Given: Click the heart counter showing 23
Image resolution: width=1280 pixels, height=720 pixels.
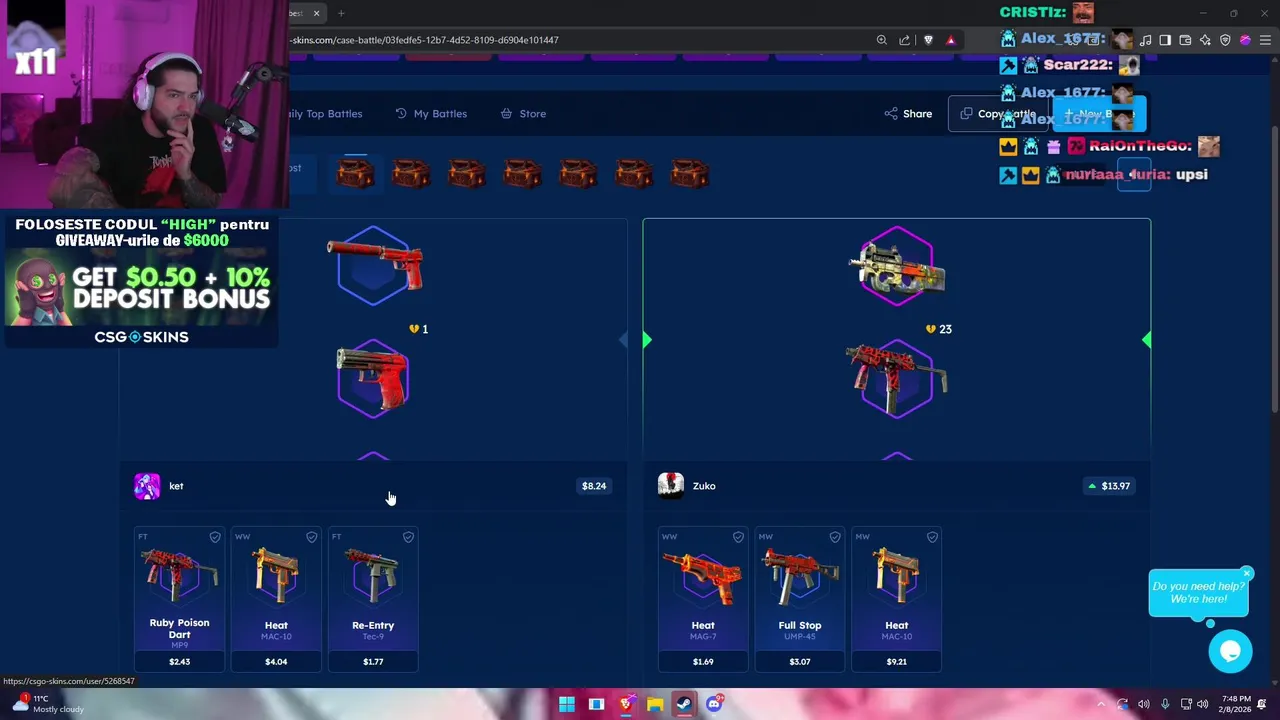Looking at the screenshot, I should pyautogui.click(x=939, y=329).
